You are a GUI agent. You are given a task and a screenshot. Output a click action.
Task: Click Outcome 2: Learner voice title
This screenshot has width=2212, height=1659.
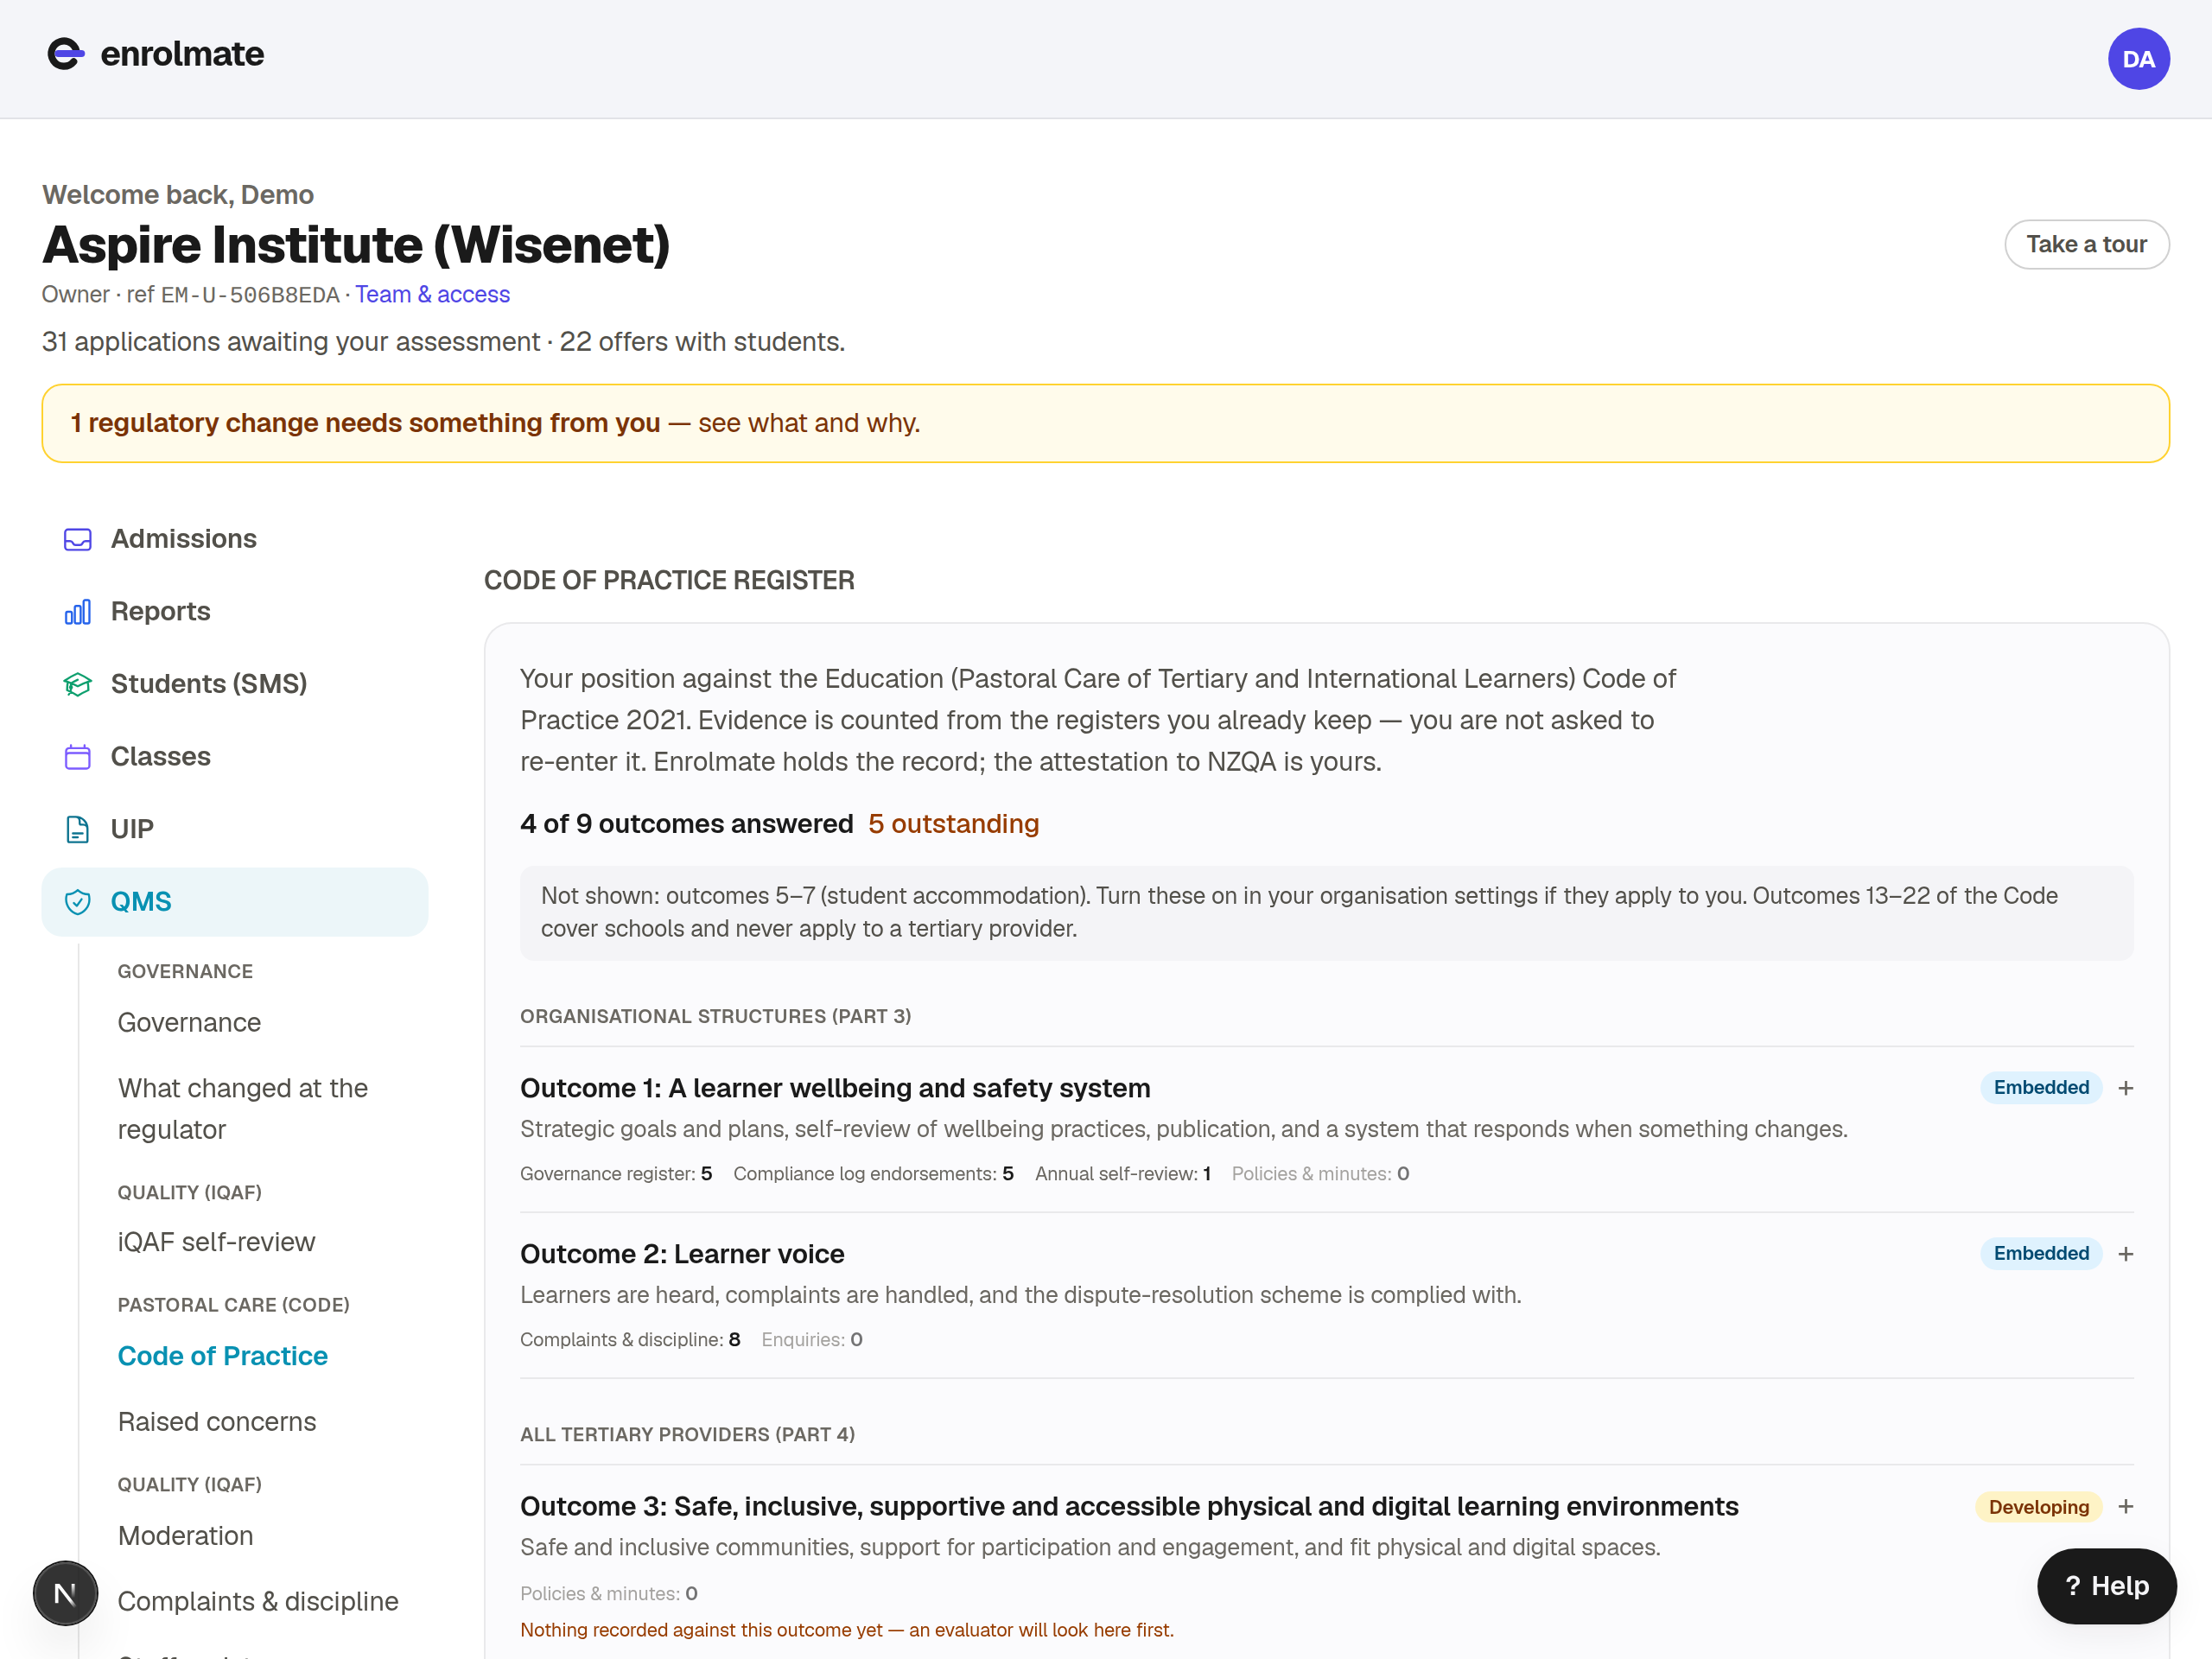[x=682, y=1254]
